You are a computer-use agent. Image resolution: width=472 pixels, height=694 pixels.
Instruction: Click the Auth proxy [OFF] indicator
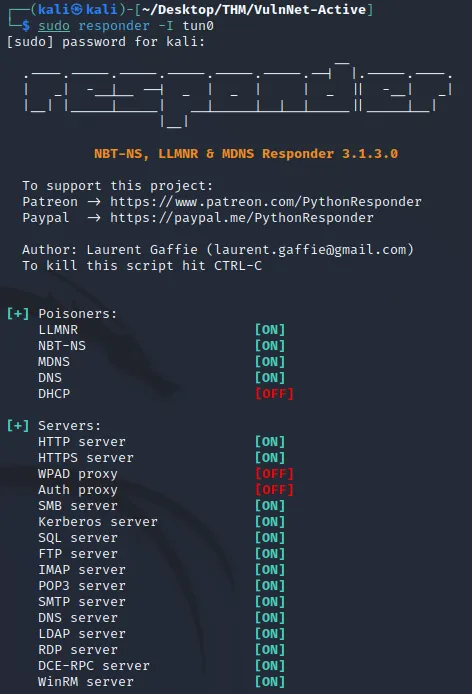pyautogui.click(x=274, y=490)
